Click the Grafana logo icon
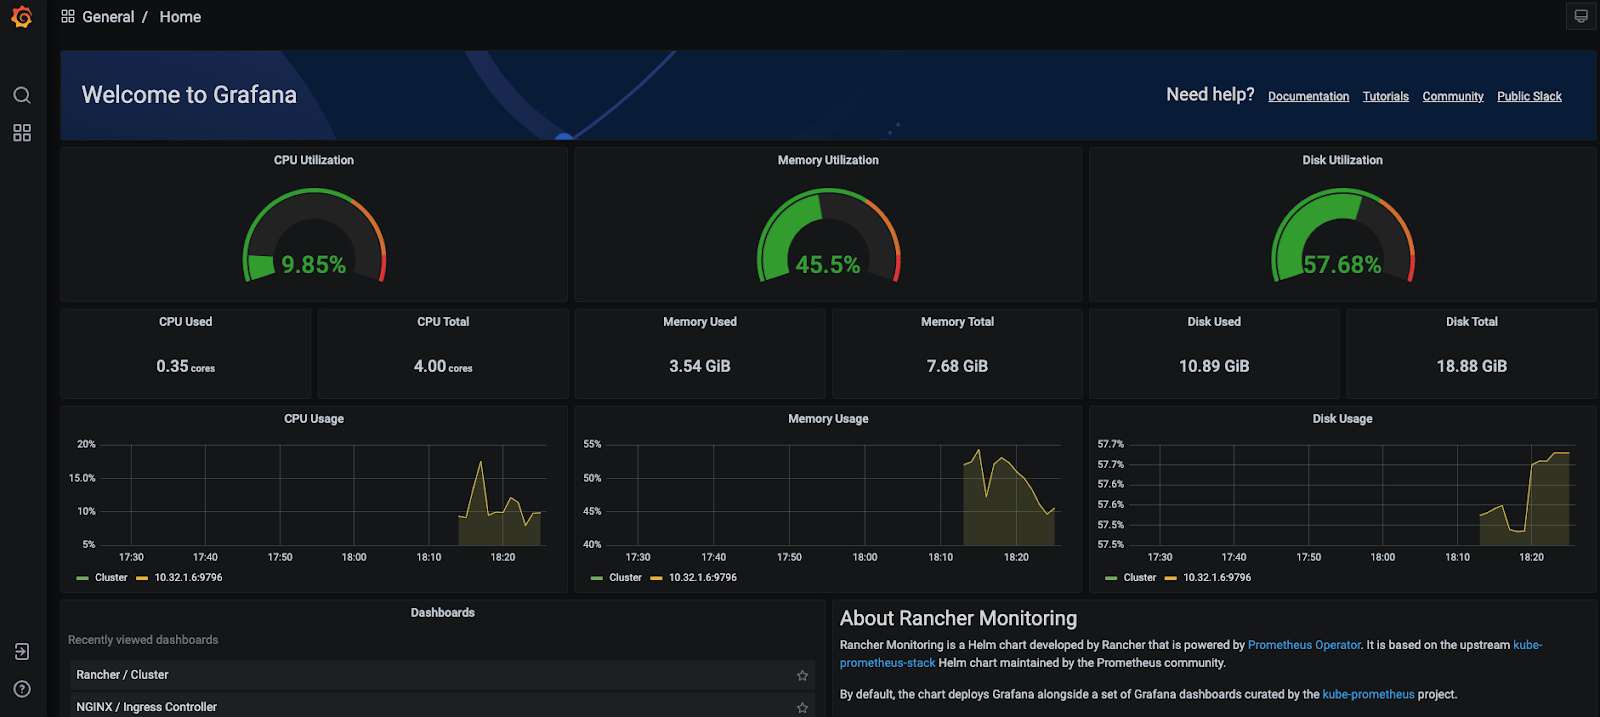The width and height of the screenshot is (1600, 717). 22,17
